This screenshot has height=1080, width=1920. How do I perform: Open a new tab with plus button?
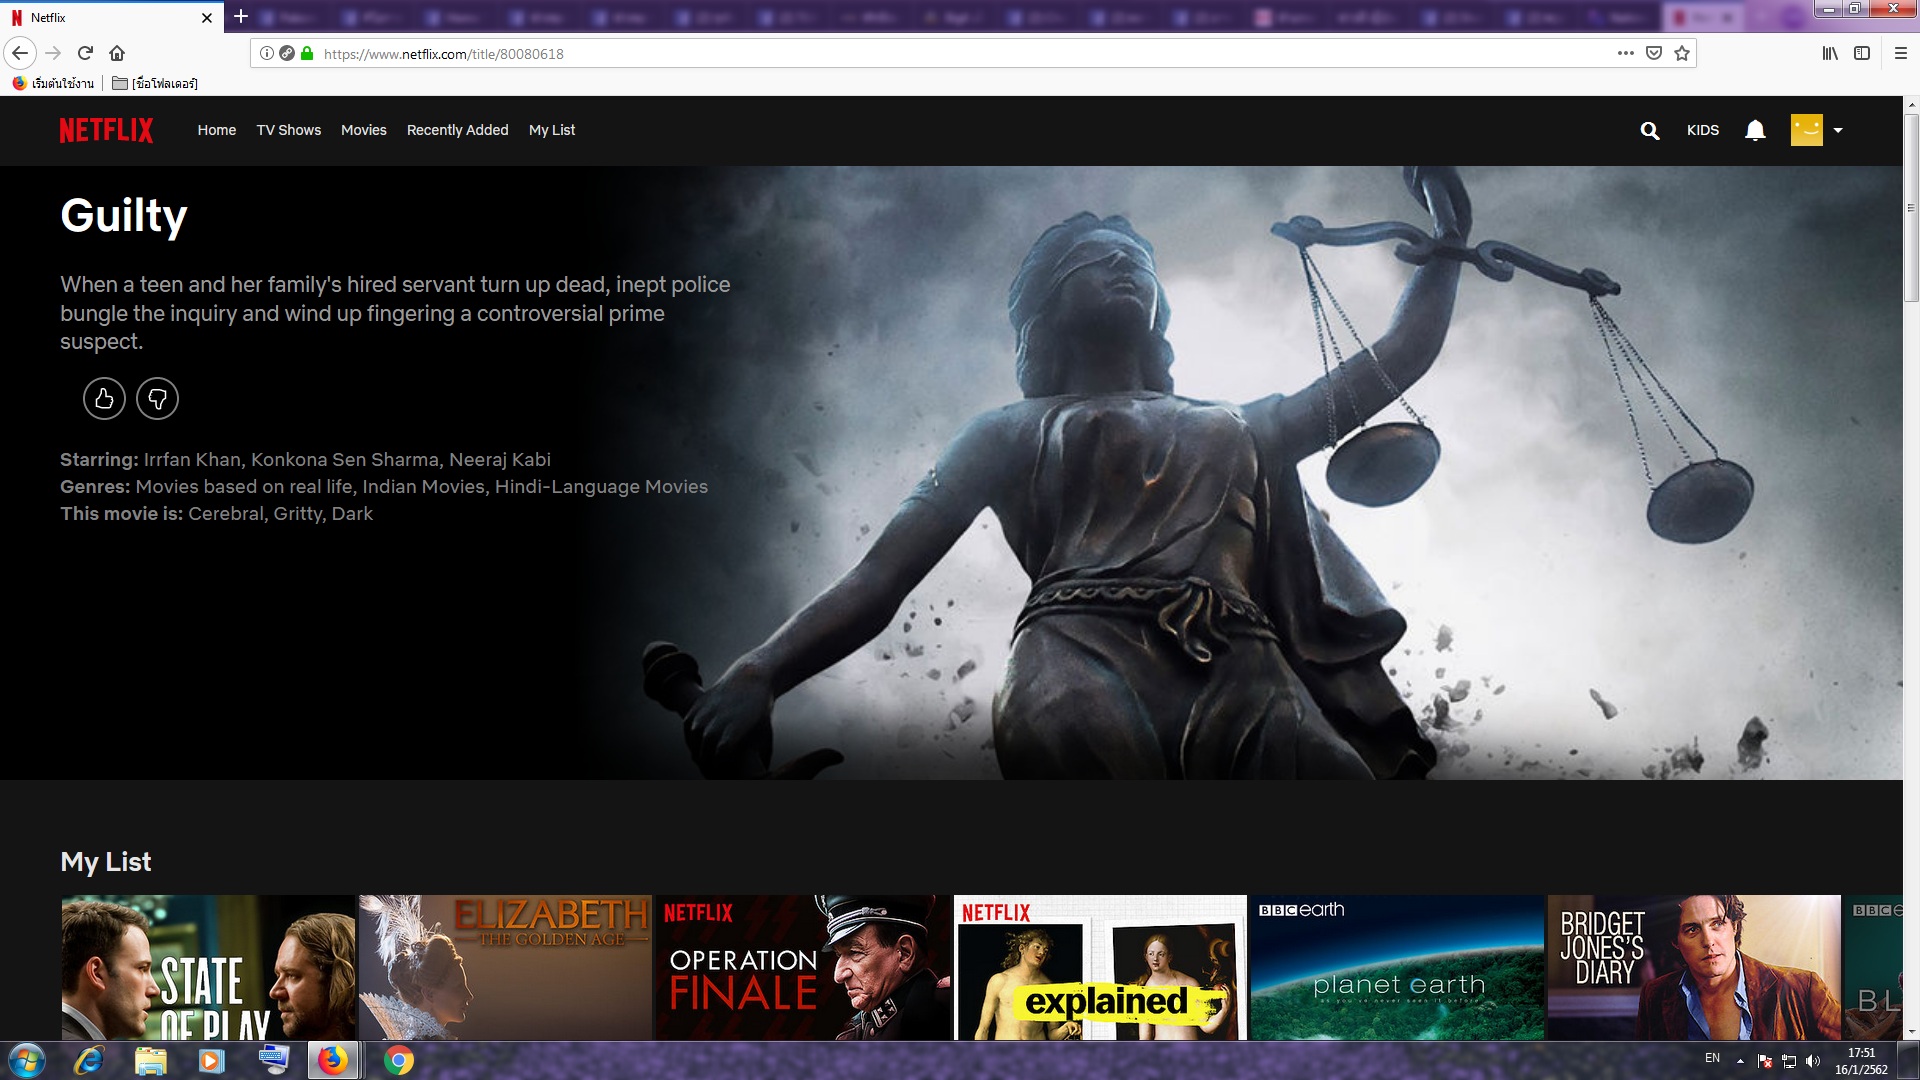(241, 16)
